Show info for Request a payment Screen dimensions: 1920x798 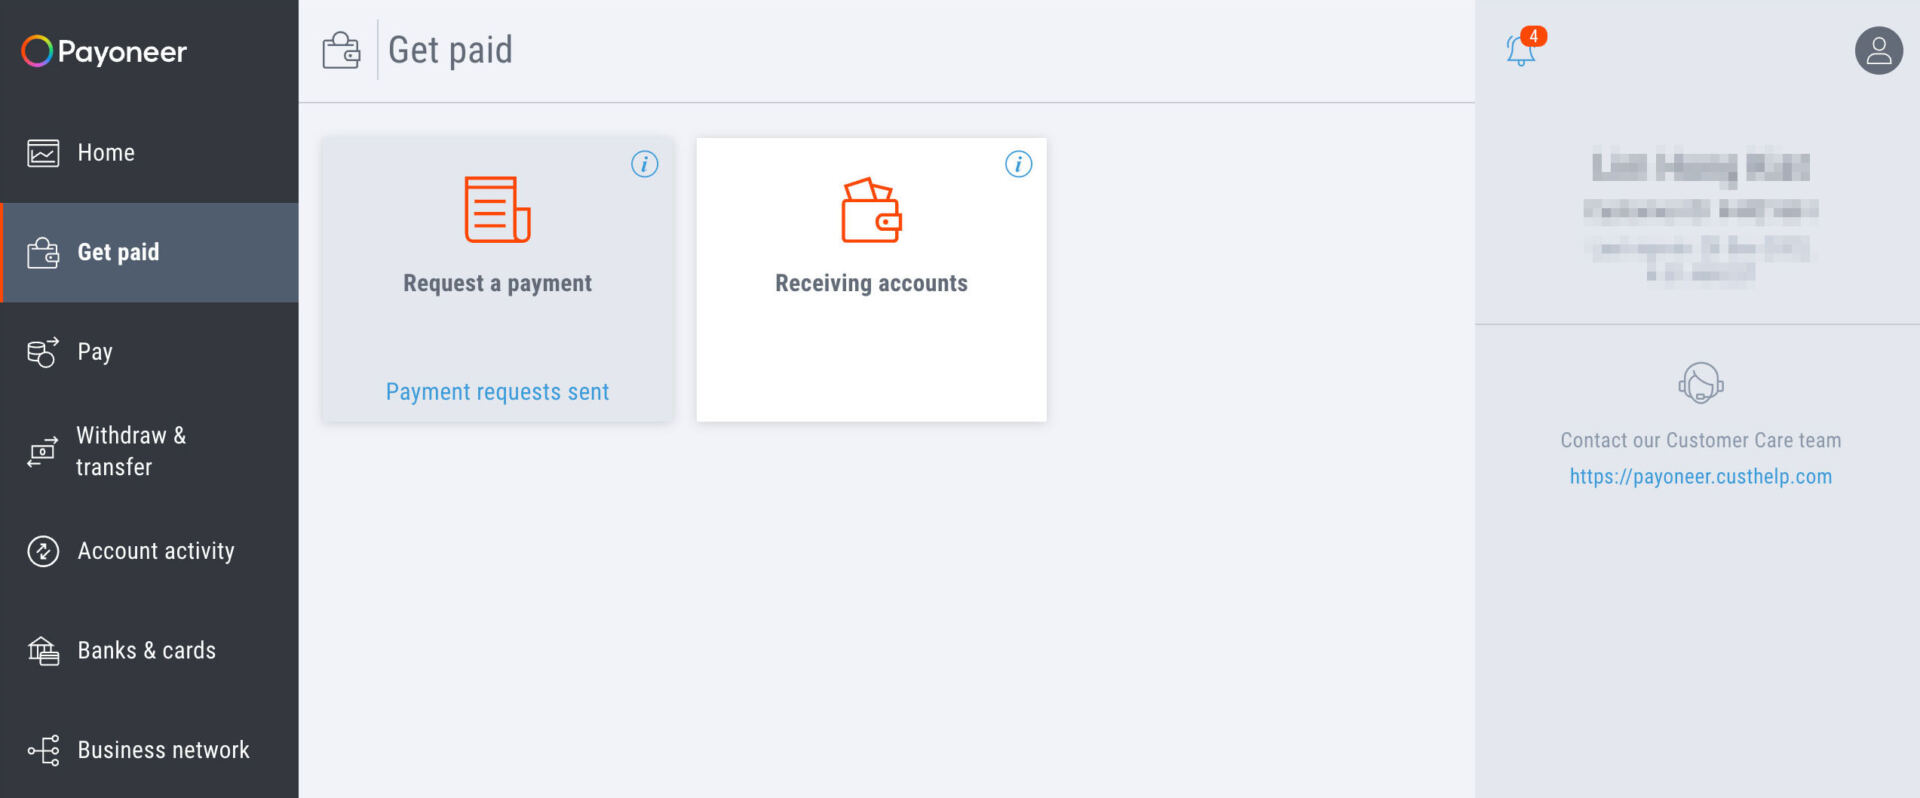coord(645,164)
